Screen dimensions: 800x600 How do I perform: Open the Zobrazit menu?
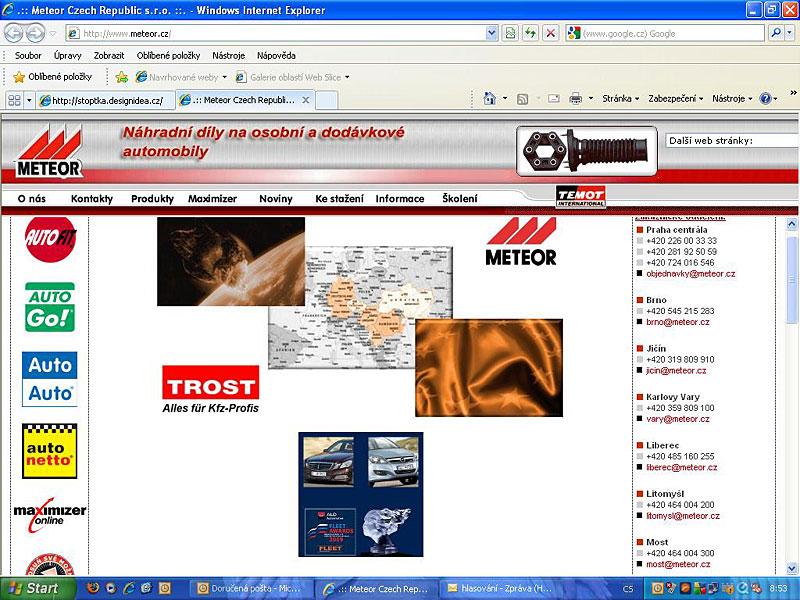(x=109, y=56)
